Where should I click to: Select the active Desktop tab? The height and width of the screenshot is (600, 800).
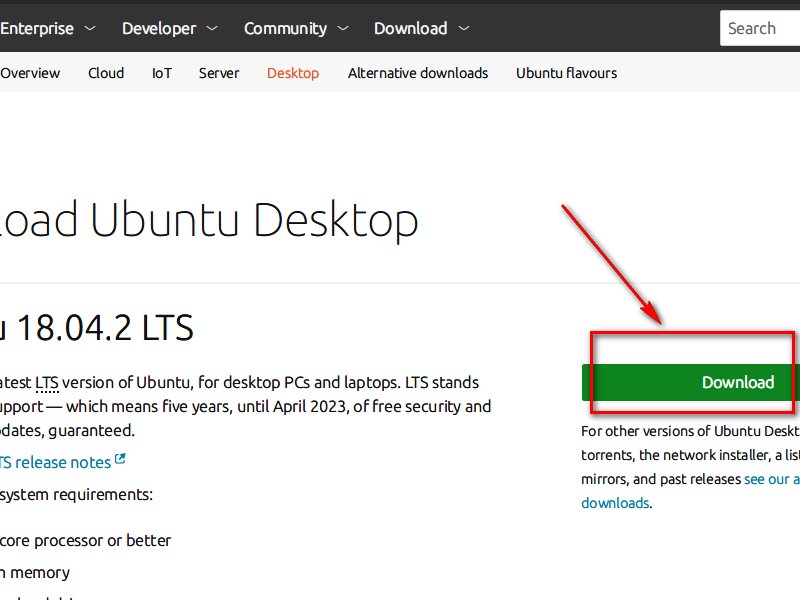click(293, 73)
